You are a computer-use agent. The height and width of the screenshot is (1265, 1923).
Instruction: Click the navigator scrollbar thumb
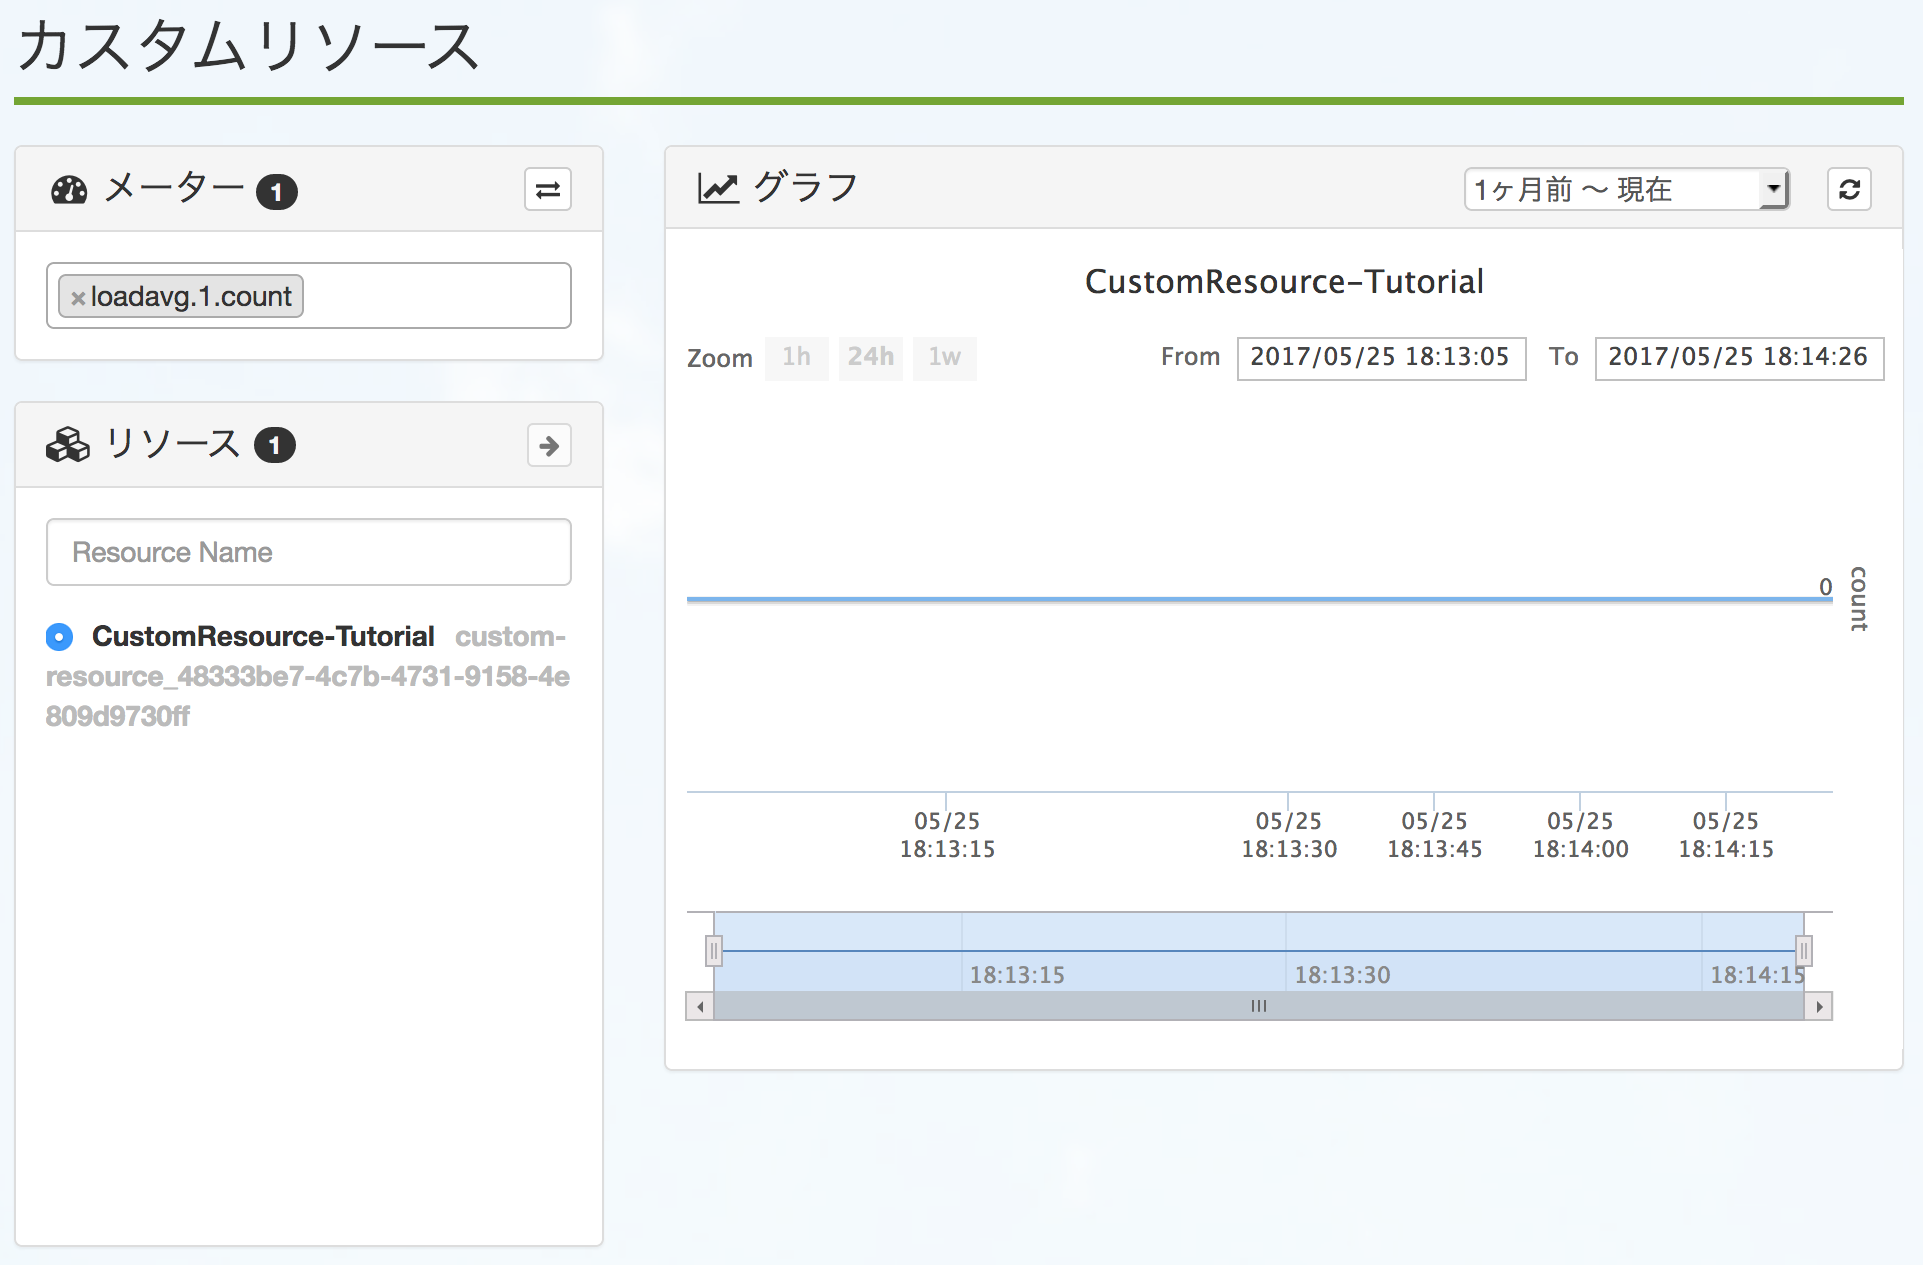coord(1259,1006)
